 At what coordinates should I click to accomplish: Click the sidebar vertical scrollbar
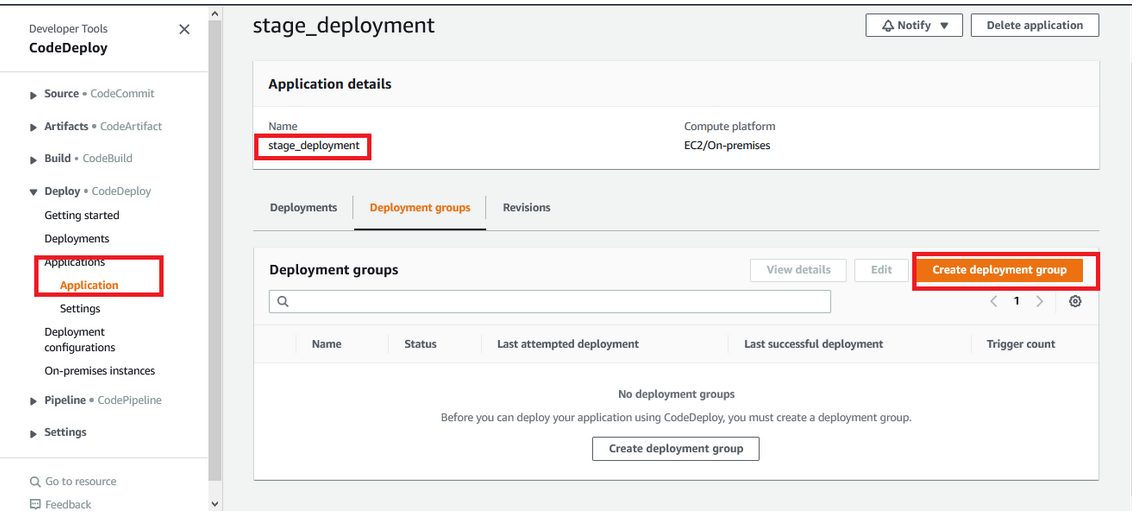[x=214, y=251]
